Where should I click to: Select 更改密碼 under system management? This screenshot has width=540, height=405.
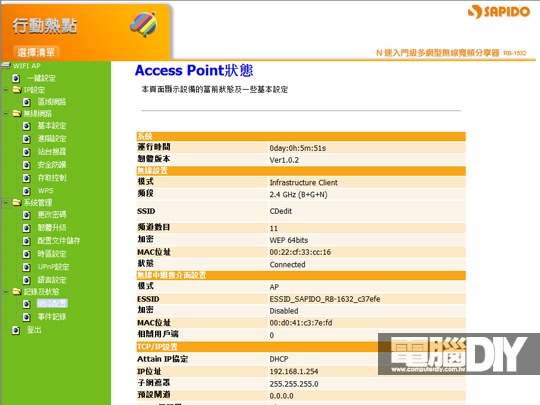point(52,215)
